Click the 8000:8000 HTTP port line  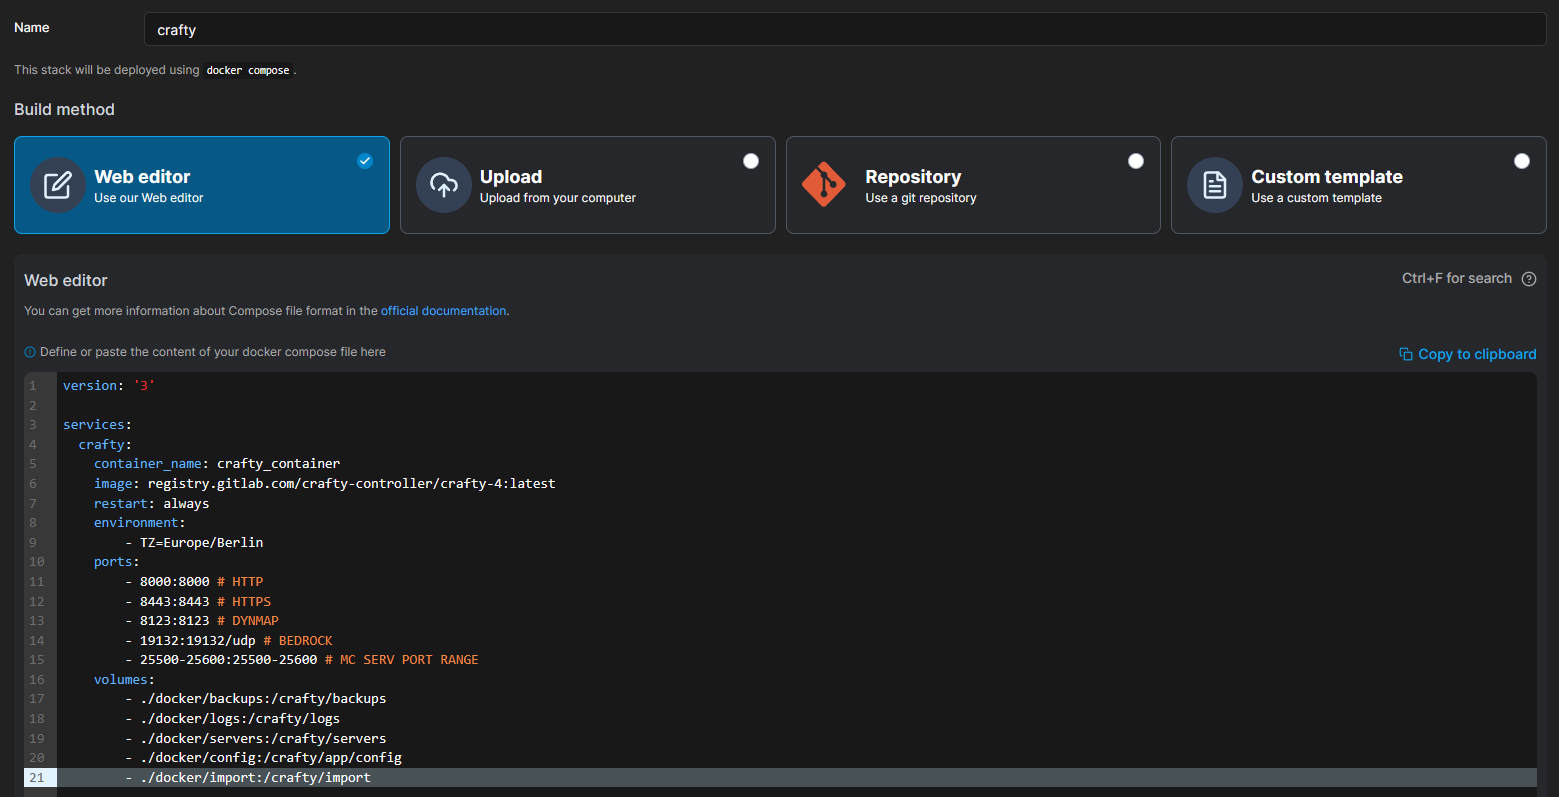pyautogui.click(x=195, y=581)
